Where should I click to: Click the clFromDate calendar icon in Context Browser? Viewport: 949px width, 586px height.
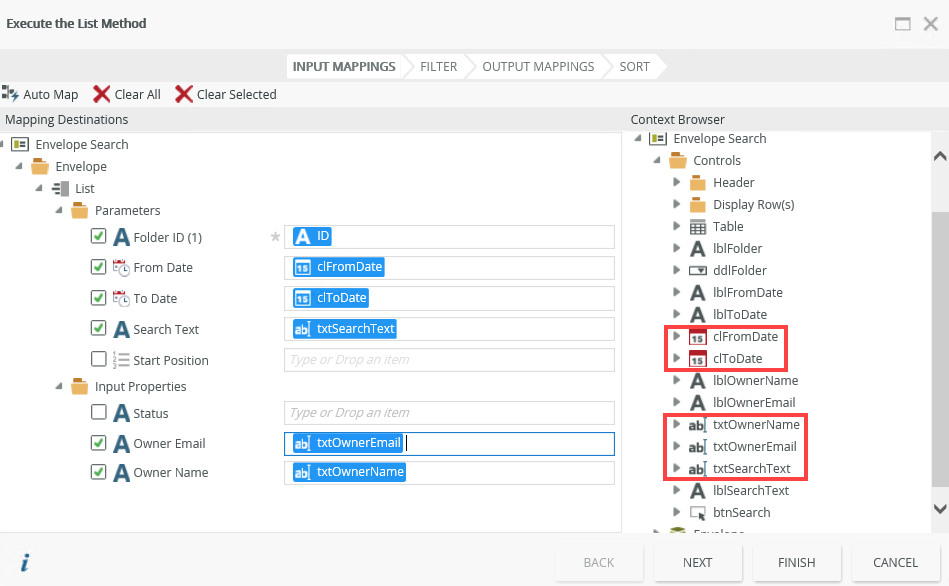[x=698, y=337]
